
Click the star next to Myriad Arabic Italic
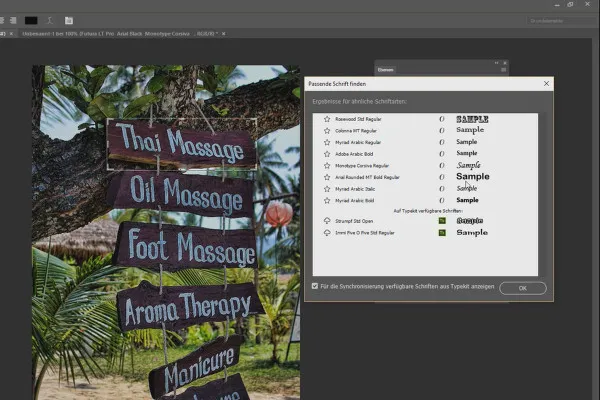tap(327, 189)
